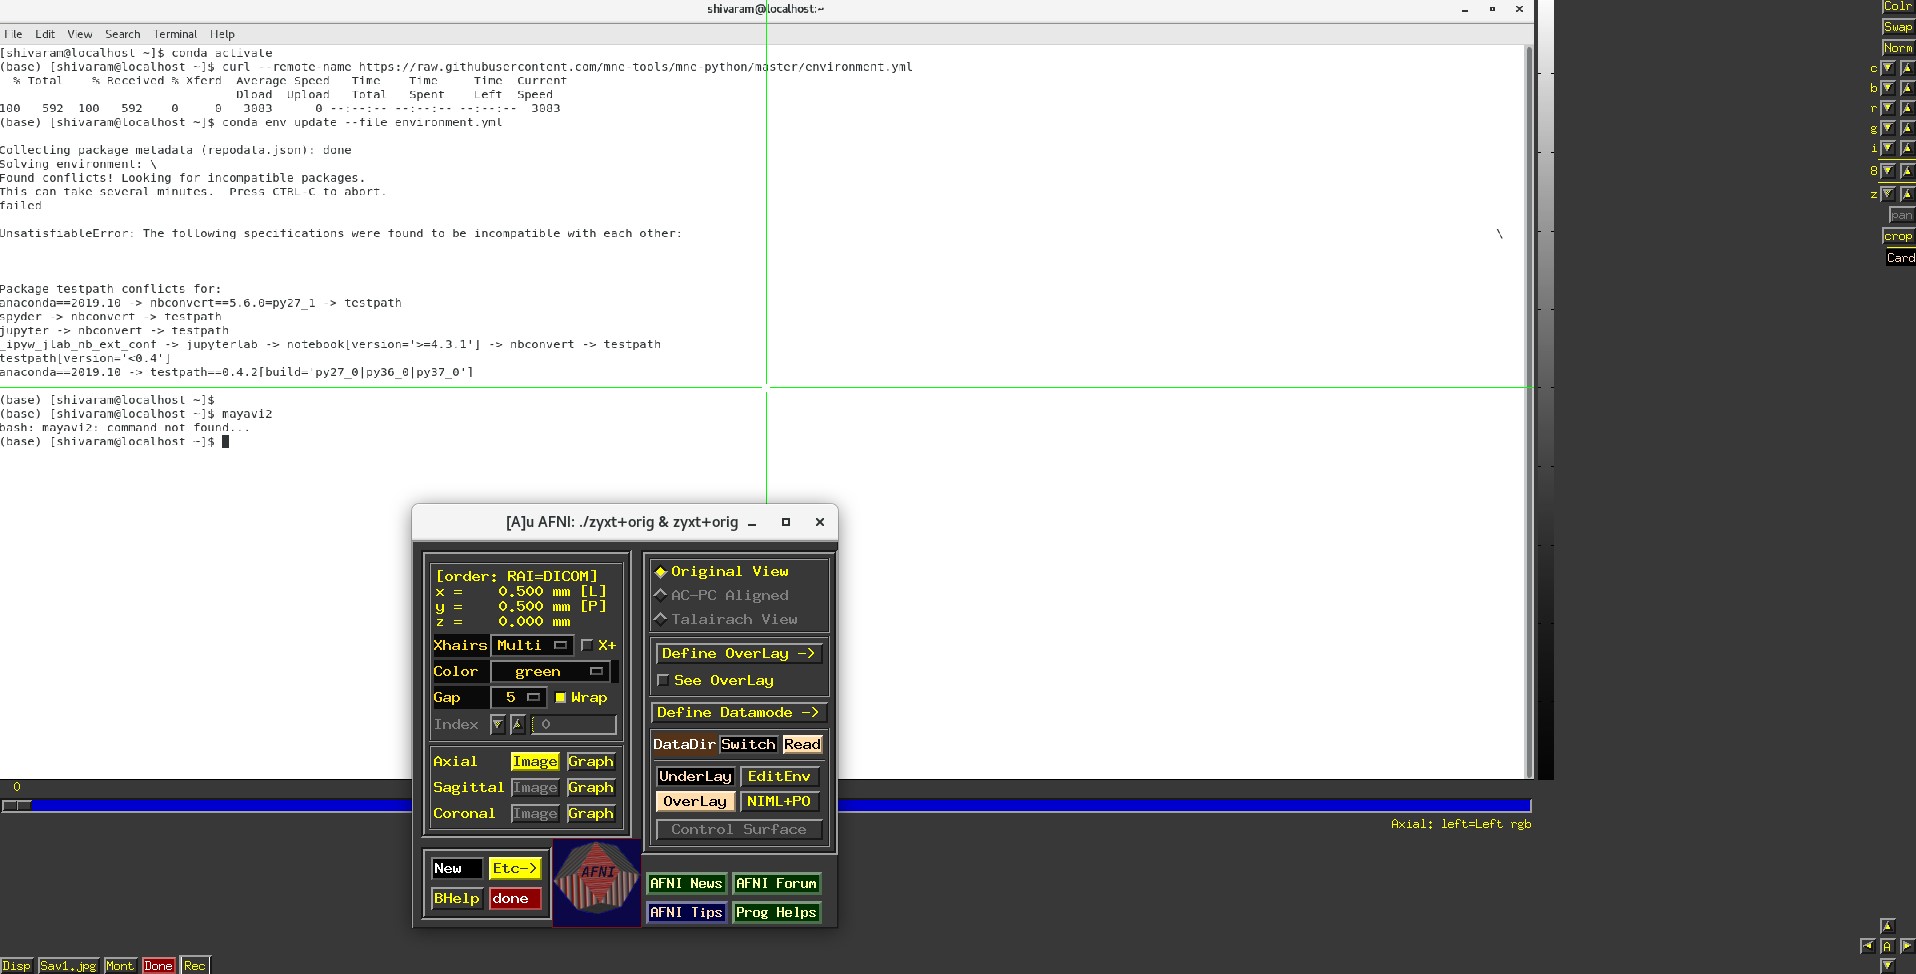
Task: Click the down arrow next to 'r' (rotate)
Action: pos(1888,108)
